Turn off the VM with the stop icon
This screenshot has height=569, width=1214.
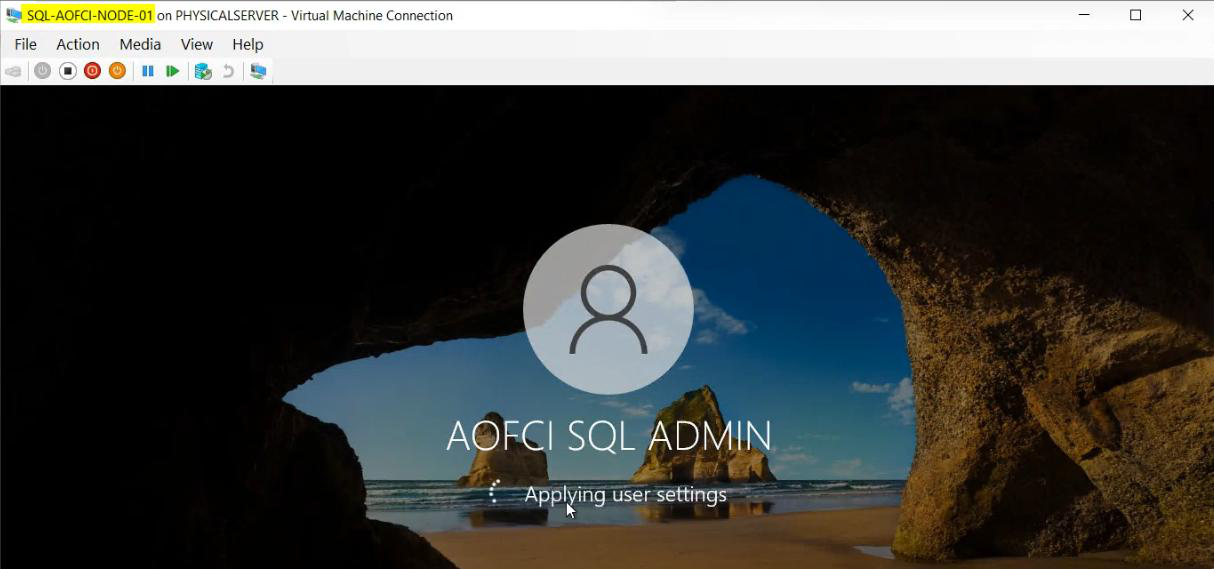(x=67, y=71)
